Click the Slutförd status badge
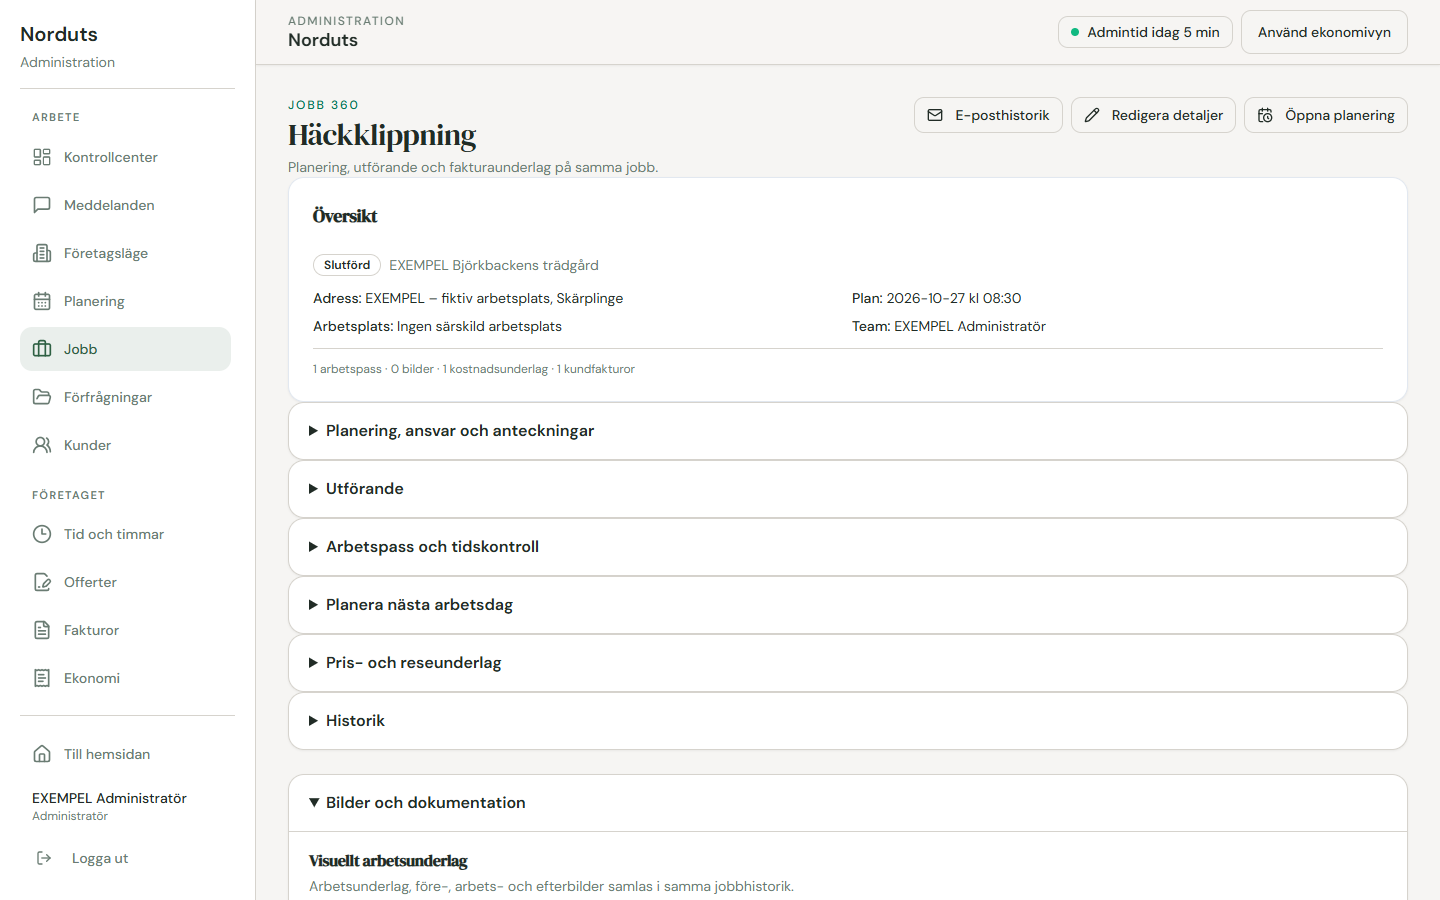The image size is (1440, 900). (x=347, y=265)
